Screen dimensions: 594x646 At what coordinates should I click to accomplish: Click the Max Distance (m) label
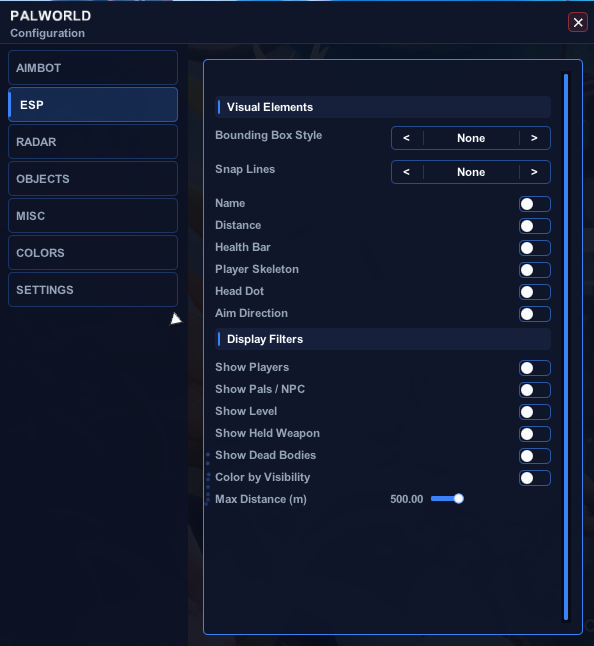coord(261,499)
